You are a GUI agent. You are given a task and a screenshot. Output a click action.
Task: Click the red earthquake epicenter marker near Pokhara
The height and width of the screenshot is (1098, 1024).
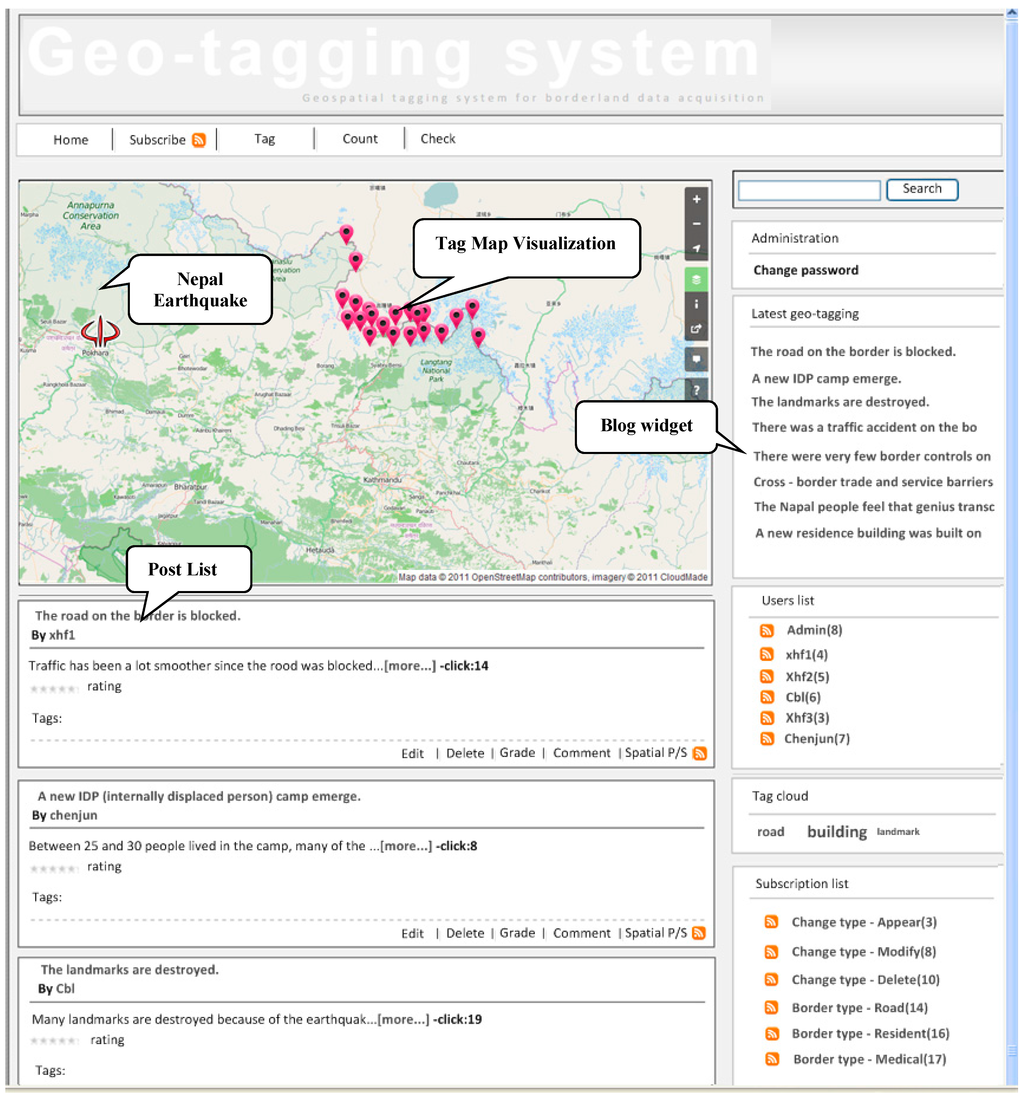point(99,331)
